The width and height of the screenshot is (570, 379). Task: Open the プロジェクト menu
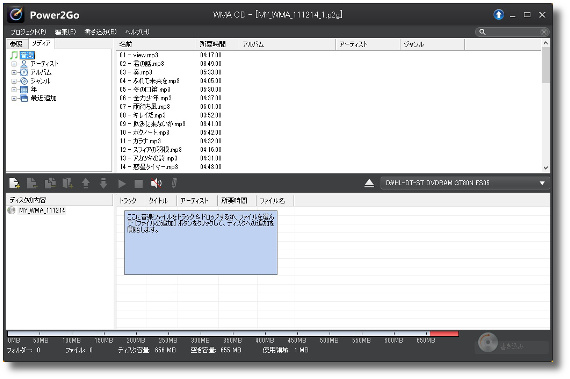coord(28,32)
